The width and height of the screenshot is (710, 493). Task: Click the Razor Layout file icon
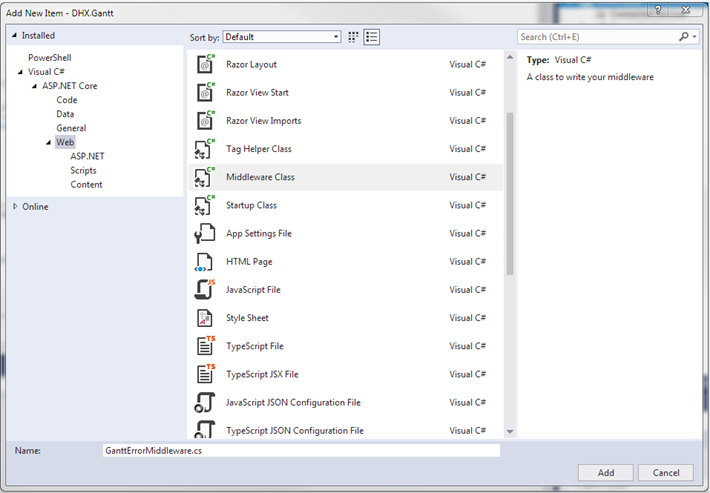coord(204,65)
